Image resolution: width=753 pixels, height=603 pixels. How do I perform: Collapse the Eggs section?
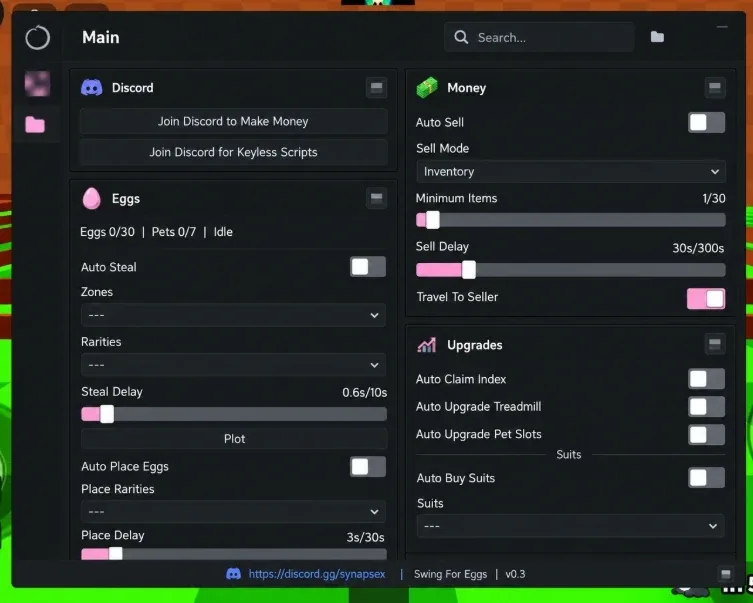[x=376, y=198]
